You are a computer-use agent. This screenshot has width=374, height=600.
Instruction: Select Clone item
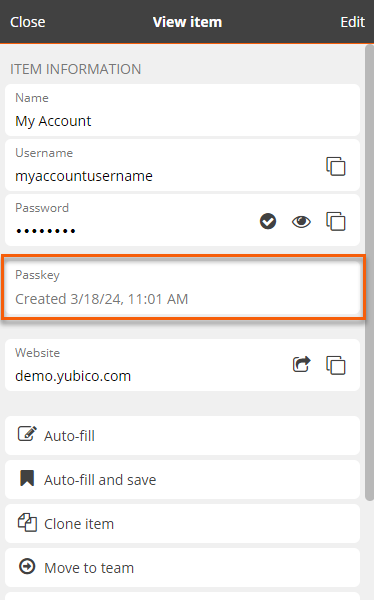(x=183, y=523)
